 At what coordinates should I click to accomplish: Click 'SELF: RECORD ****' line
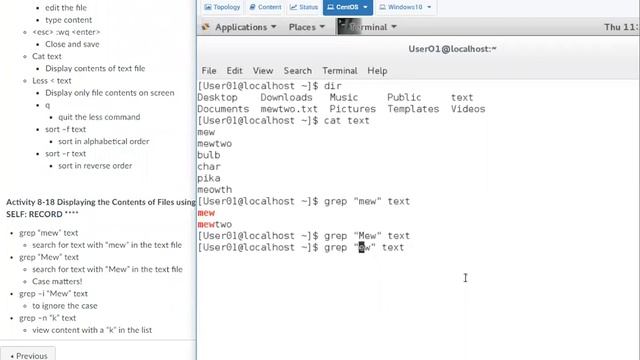click(x=42, y=214)
